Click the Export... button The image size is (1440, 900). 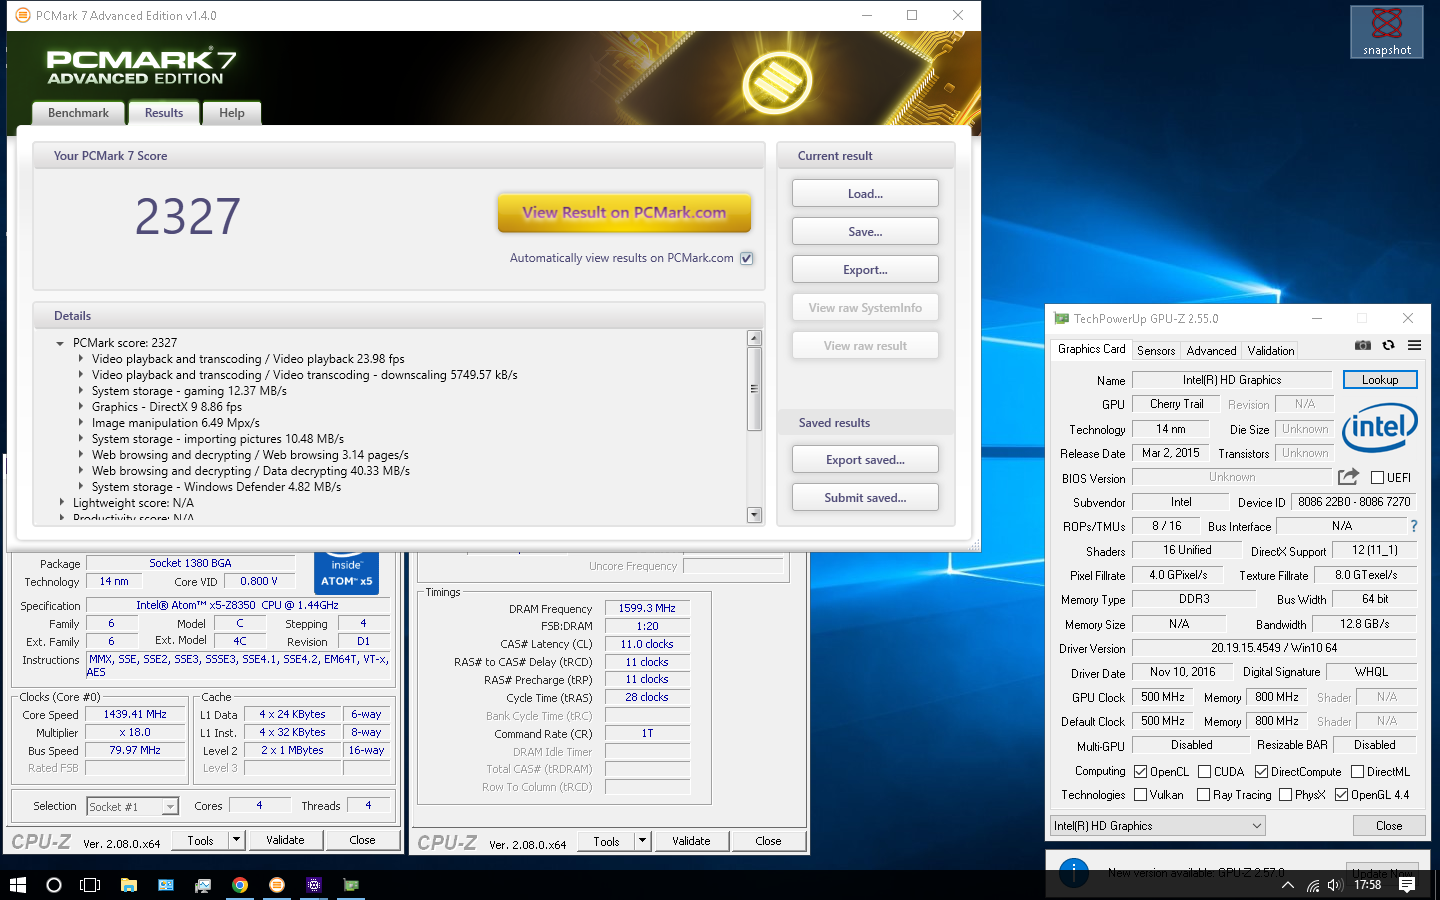pyautogui.click(x=865, y=270)
